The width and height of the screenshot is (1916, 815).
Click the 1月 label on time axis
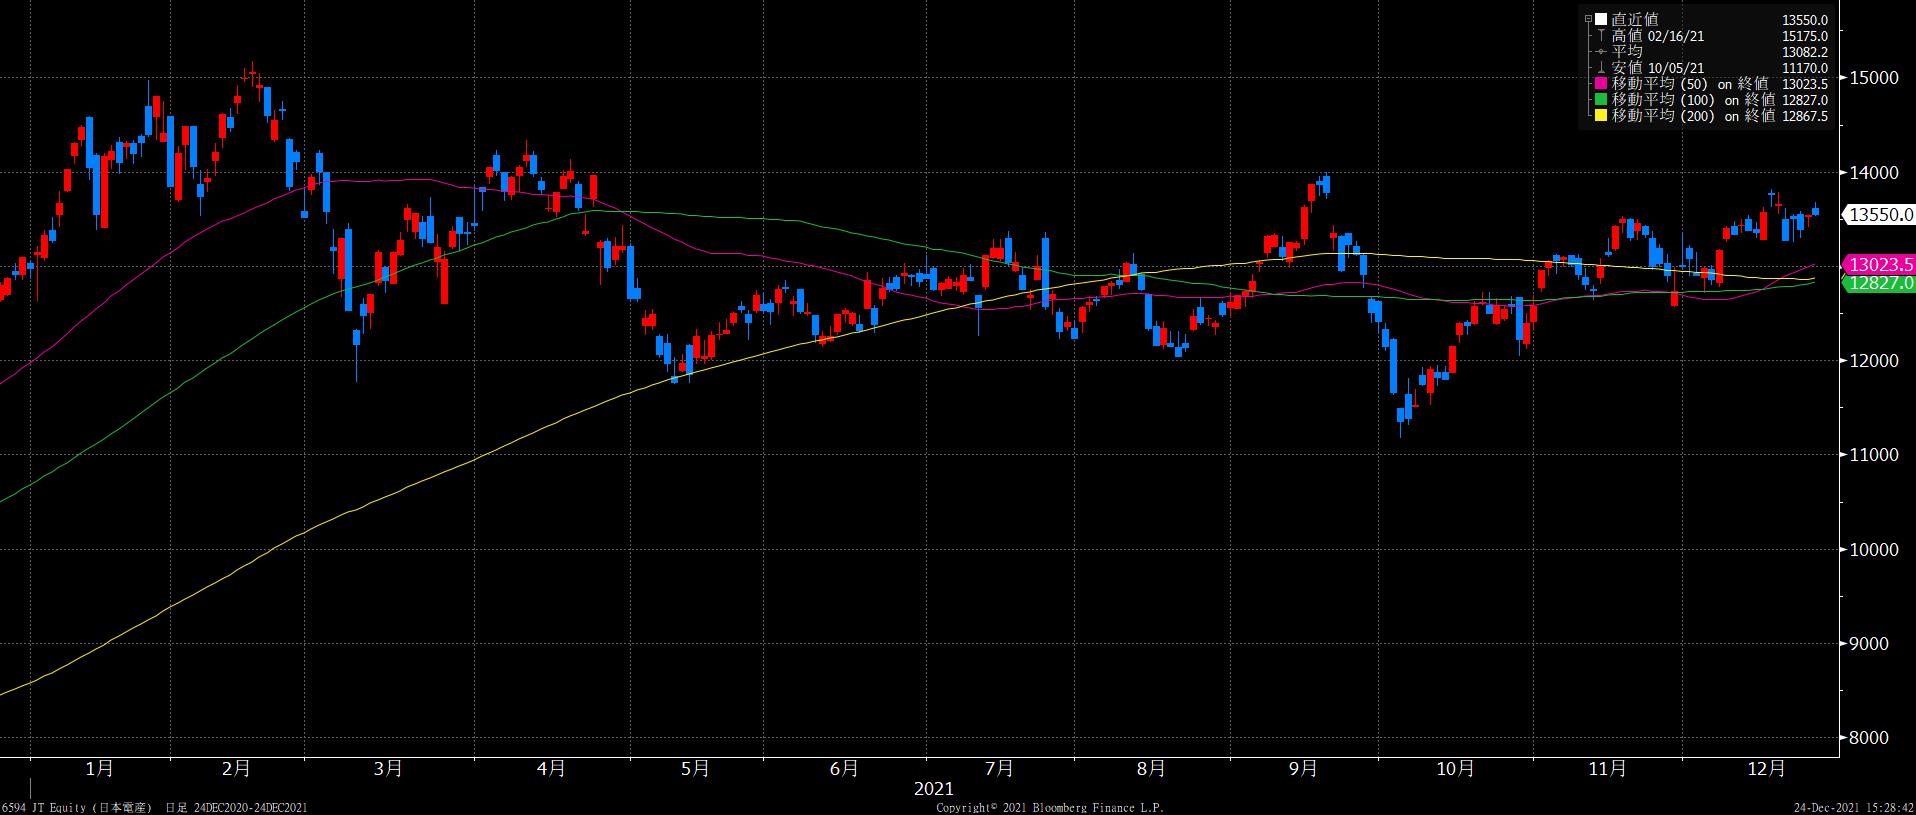(x=99, y=769)
